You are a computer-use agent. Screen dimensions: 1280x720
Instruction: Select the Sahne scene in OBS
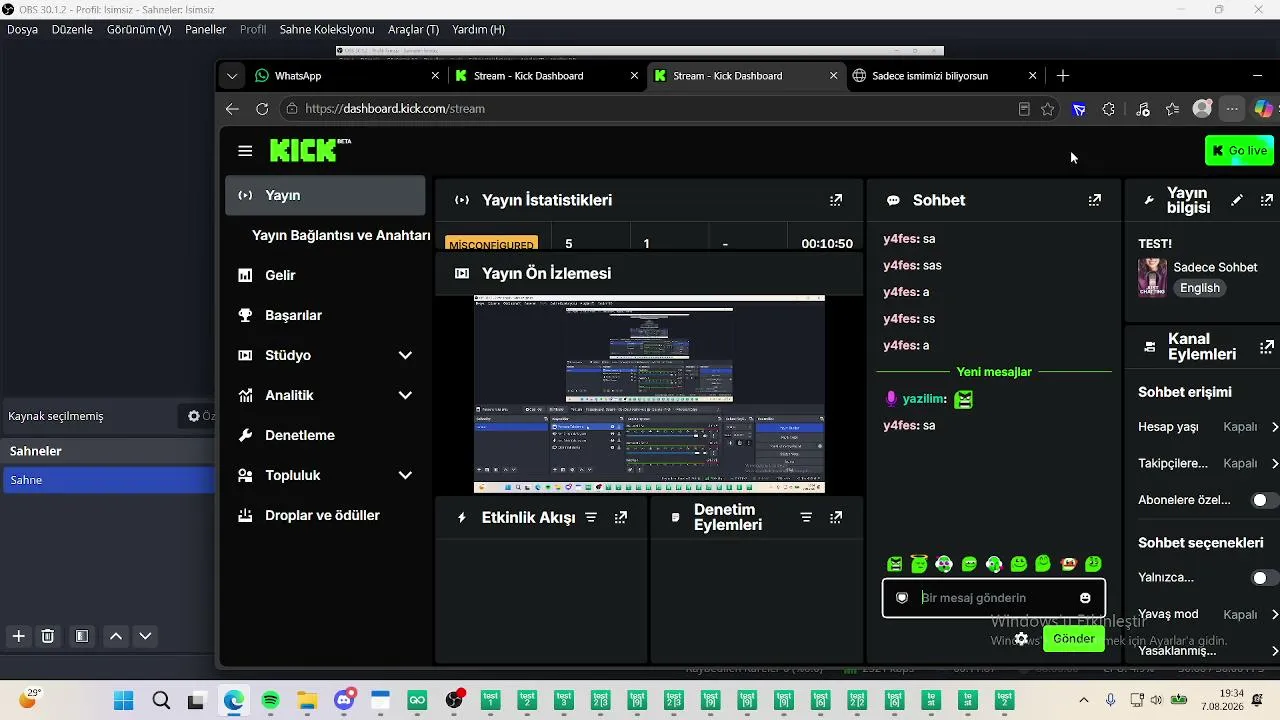[108, 480]
